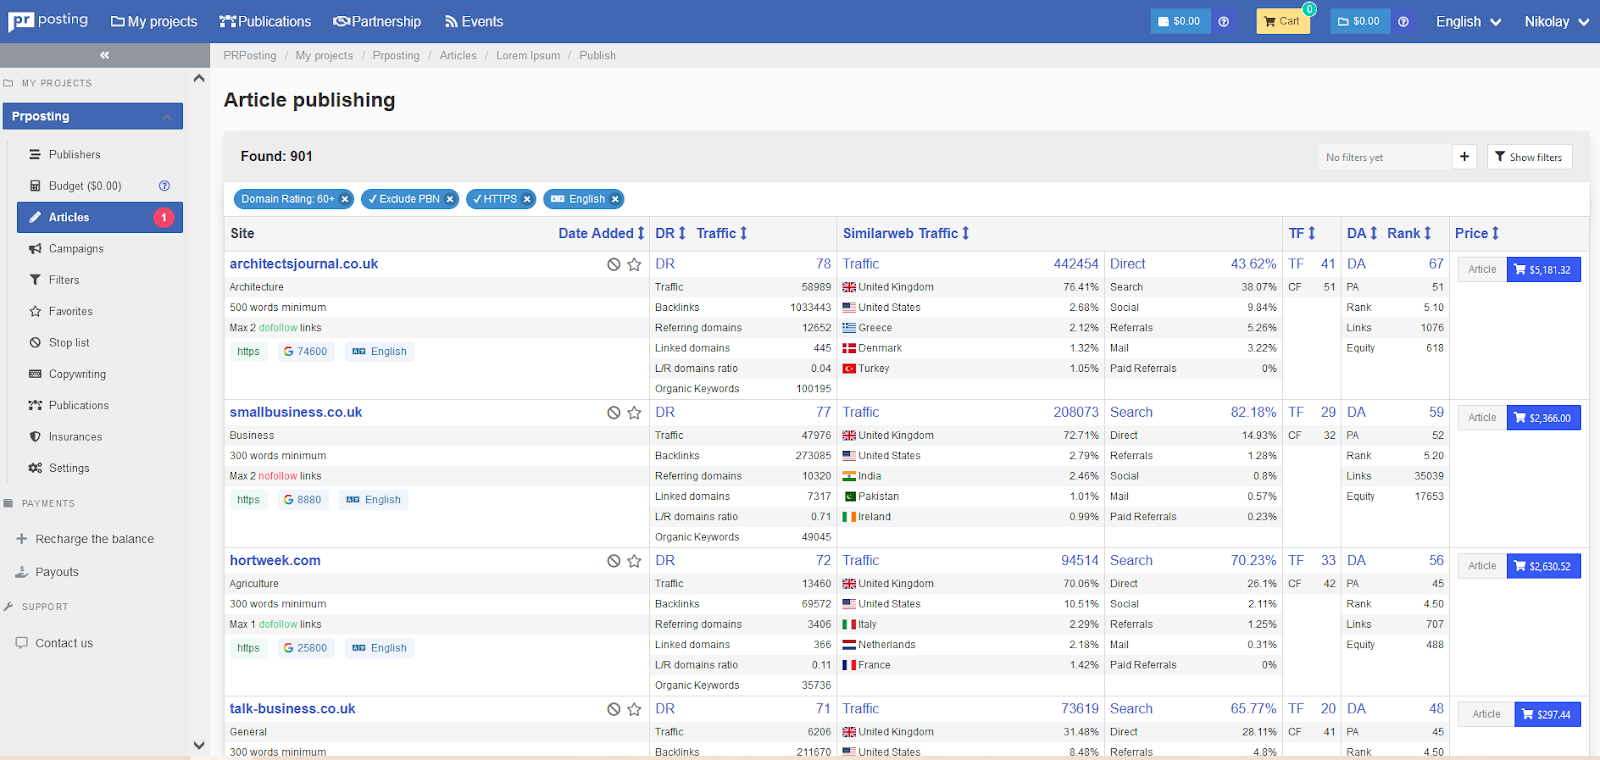Open Publications in top navigation
Image resolution: width=1600 pixels, height=760 pixels.
coord(265,21)
